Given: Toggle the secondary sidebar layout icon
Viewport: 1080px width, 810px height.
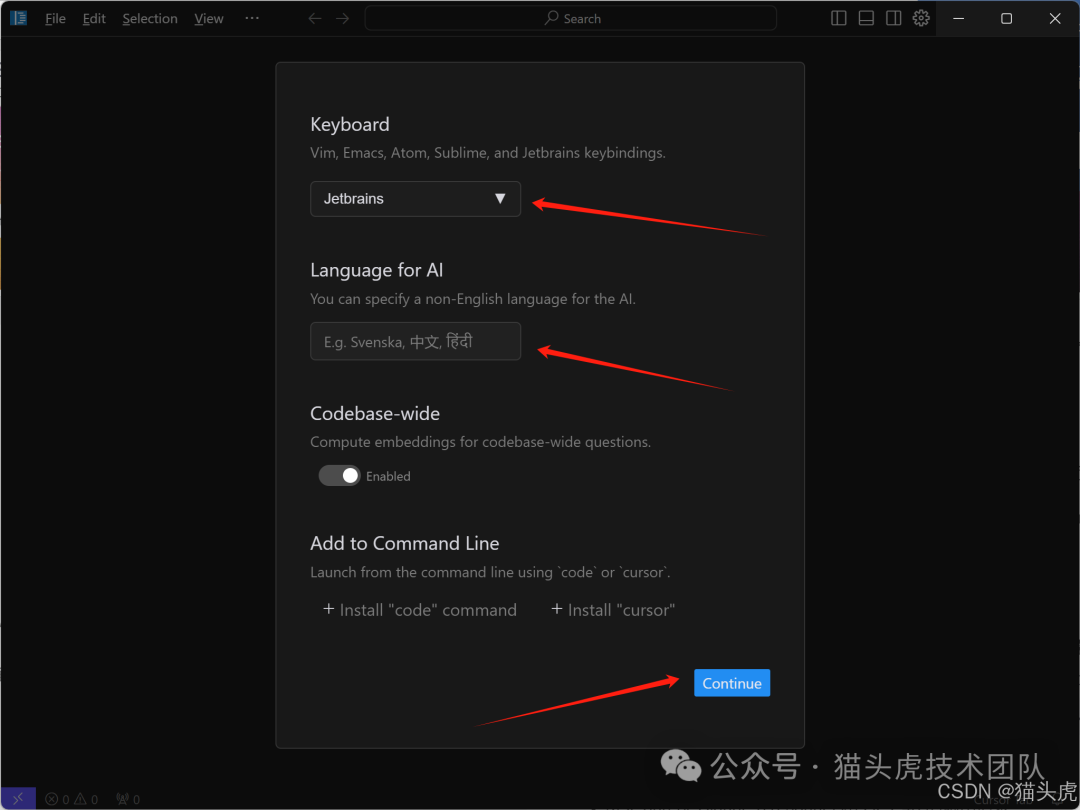Looking at the screenshot, I should click(x=893, y=19).
